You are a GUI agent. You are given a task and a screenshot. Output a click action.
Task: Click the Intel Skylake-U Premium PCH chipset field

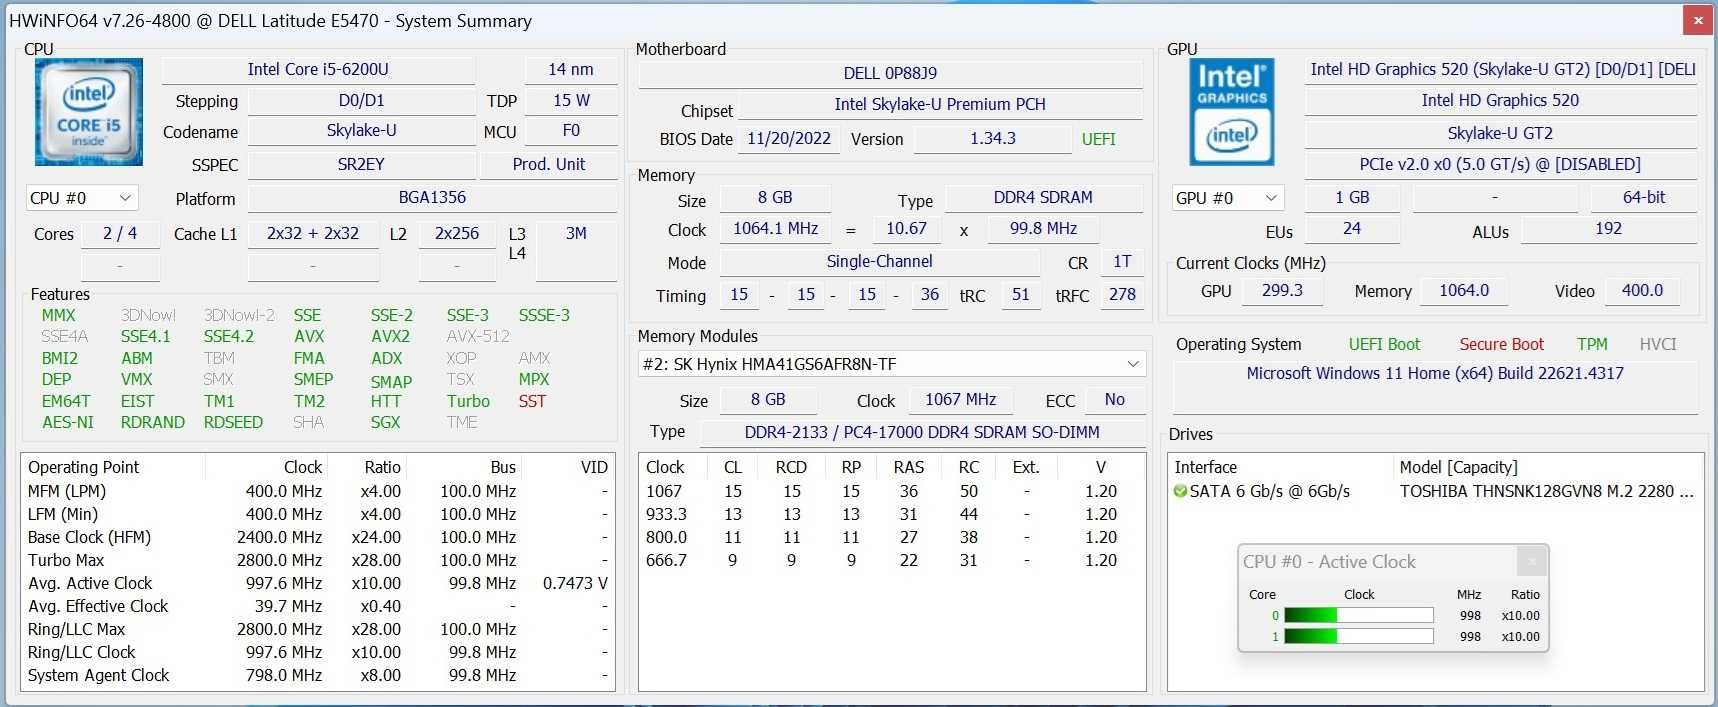(940, 104)
